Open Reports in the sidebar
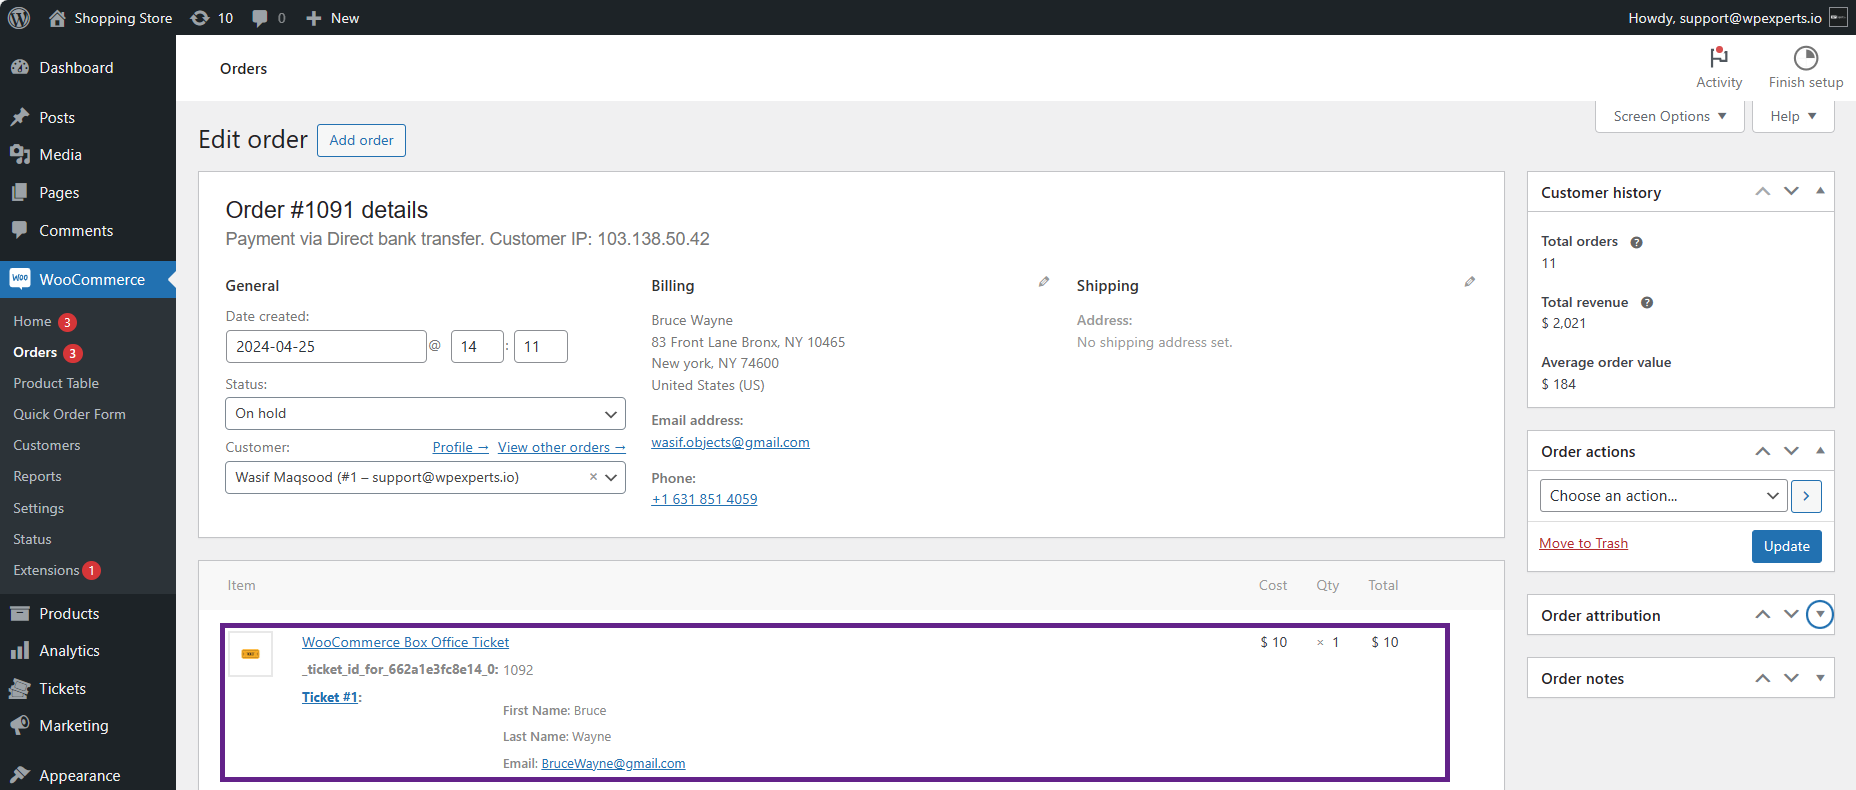Image resolution: width=1856 pixels, height=790 pixels. tap(37, 476)
